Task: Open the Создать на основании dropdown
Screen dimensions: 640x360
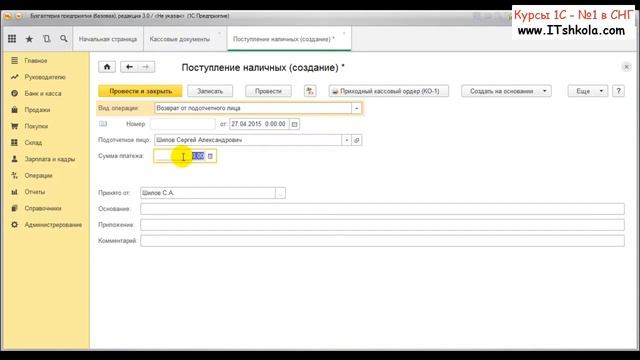Action: pyautogui.click(x=506, y=91)
